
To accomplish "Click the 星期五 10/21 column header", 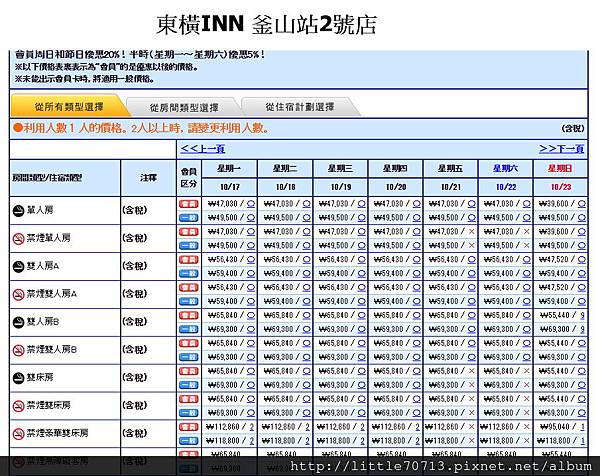I will pos(451,178).
